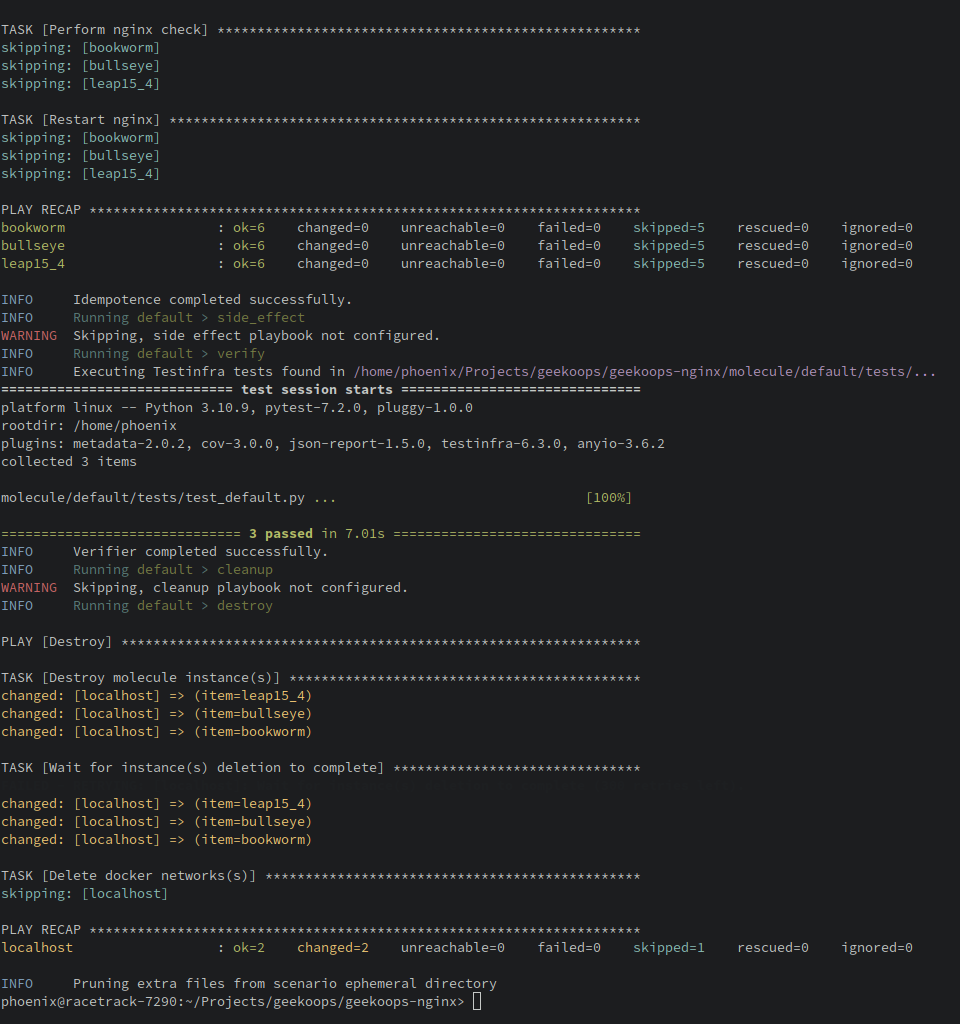The height and width of the screenshot is (1024, 960).
Task: Select the "Idempotence completed successfully." message
Action: [x=212, y=300]
